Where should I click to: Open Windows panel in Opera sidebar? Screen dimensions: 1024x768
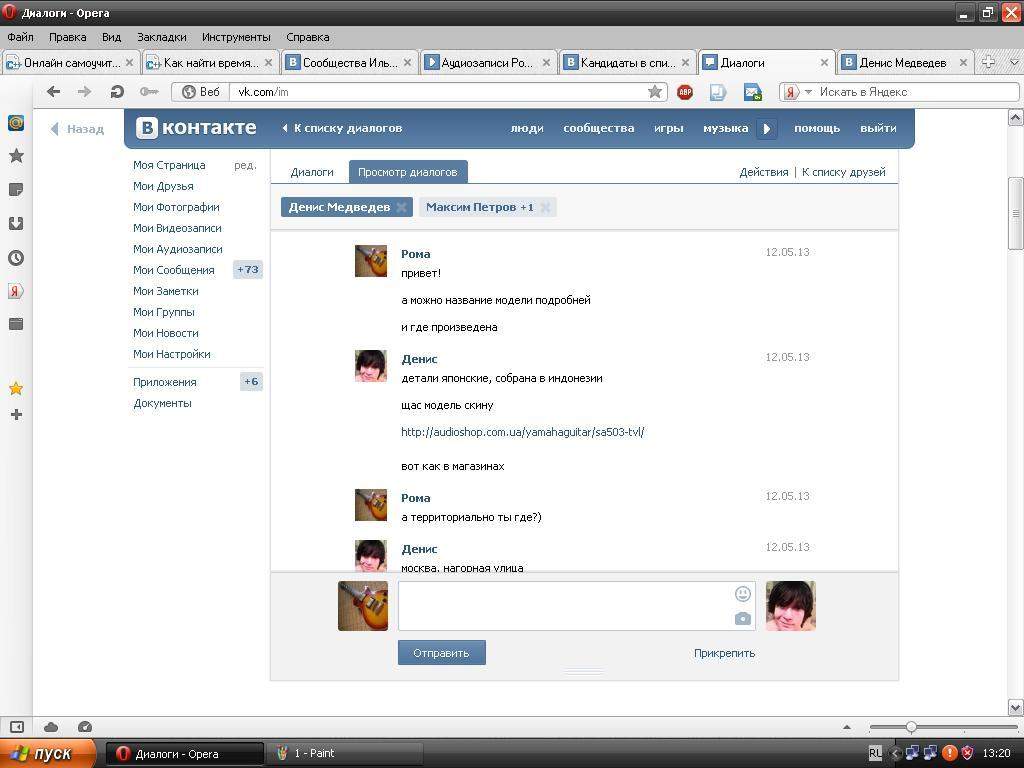click(16, 323)
